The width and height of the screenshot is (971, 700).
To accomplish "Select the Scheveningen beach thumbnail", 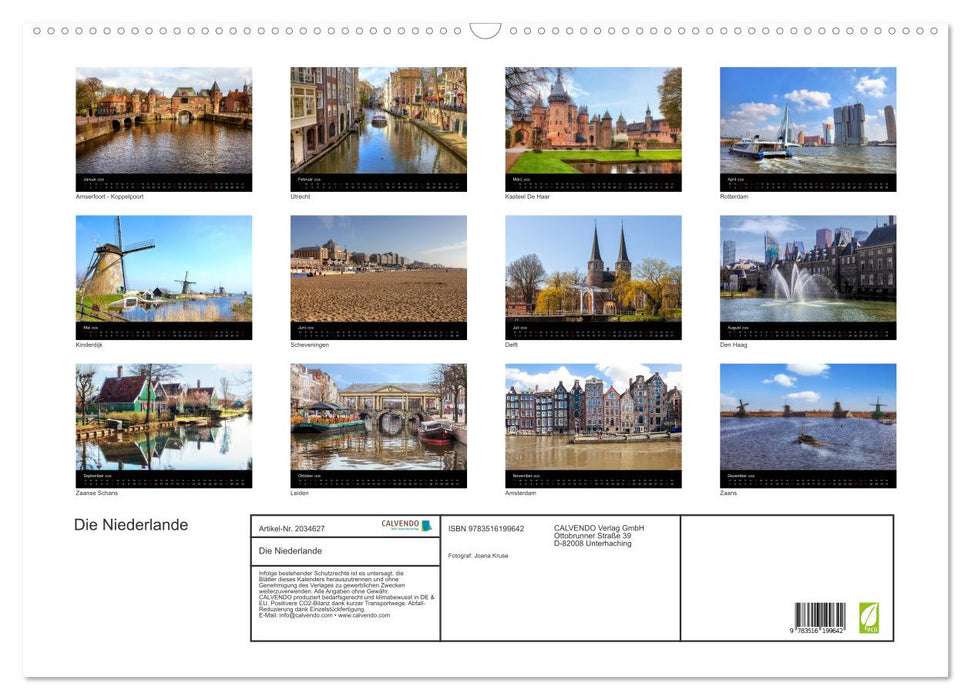I will click(x=378, y=270).
